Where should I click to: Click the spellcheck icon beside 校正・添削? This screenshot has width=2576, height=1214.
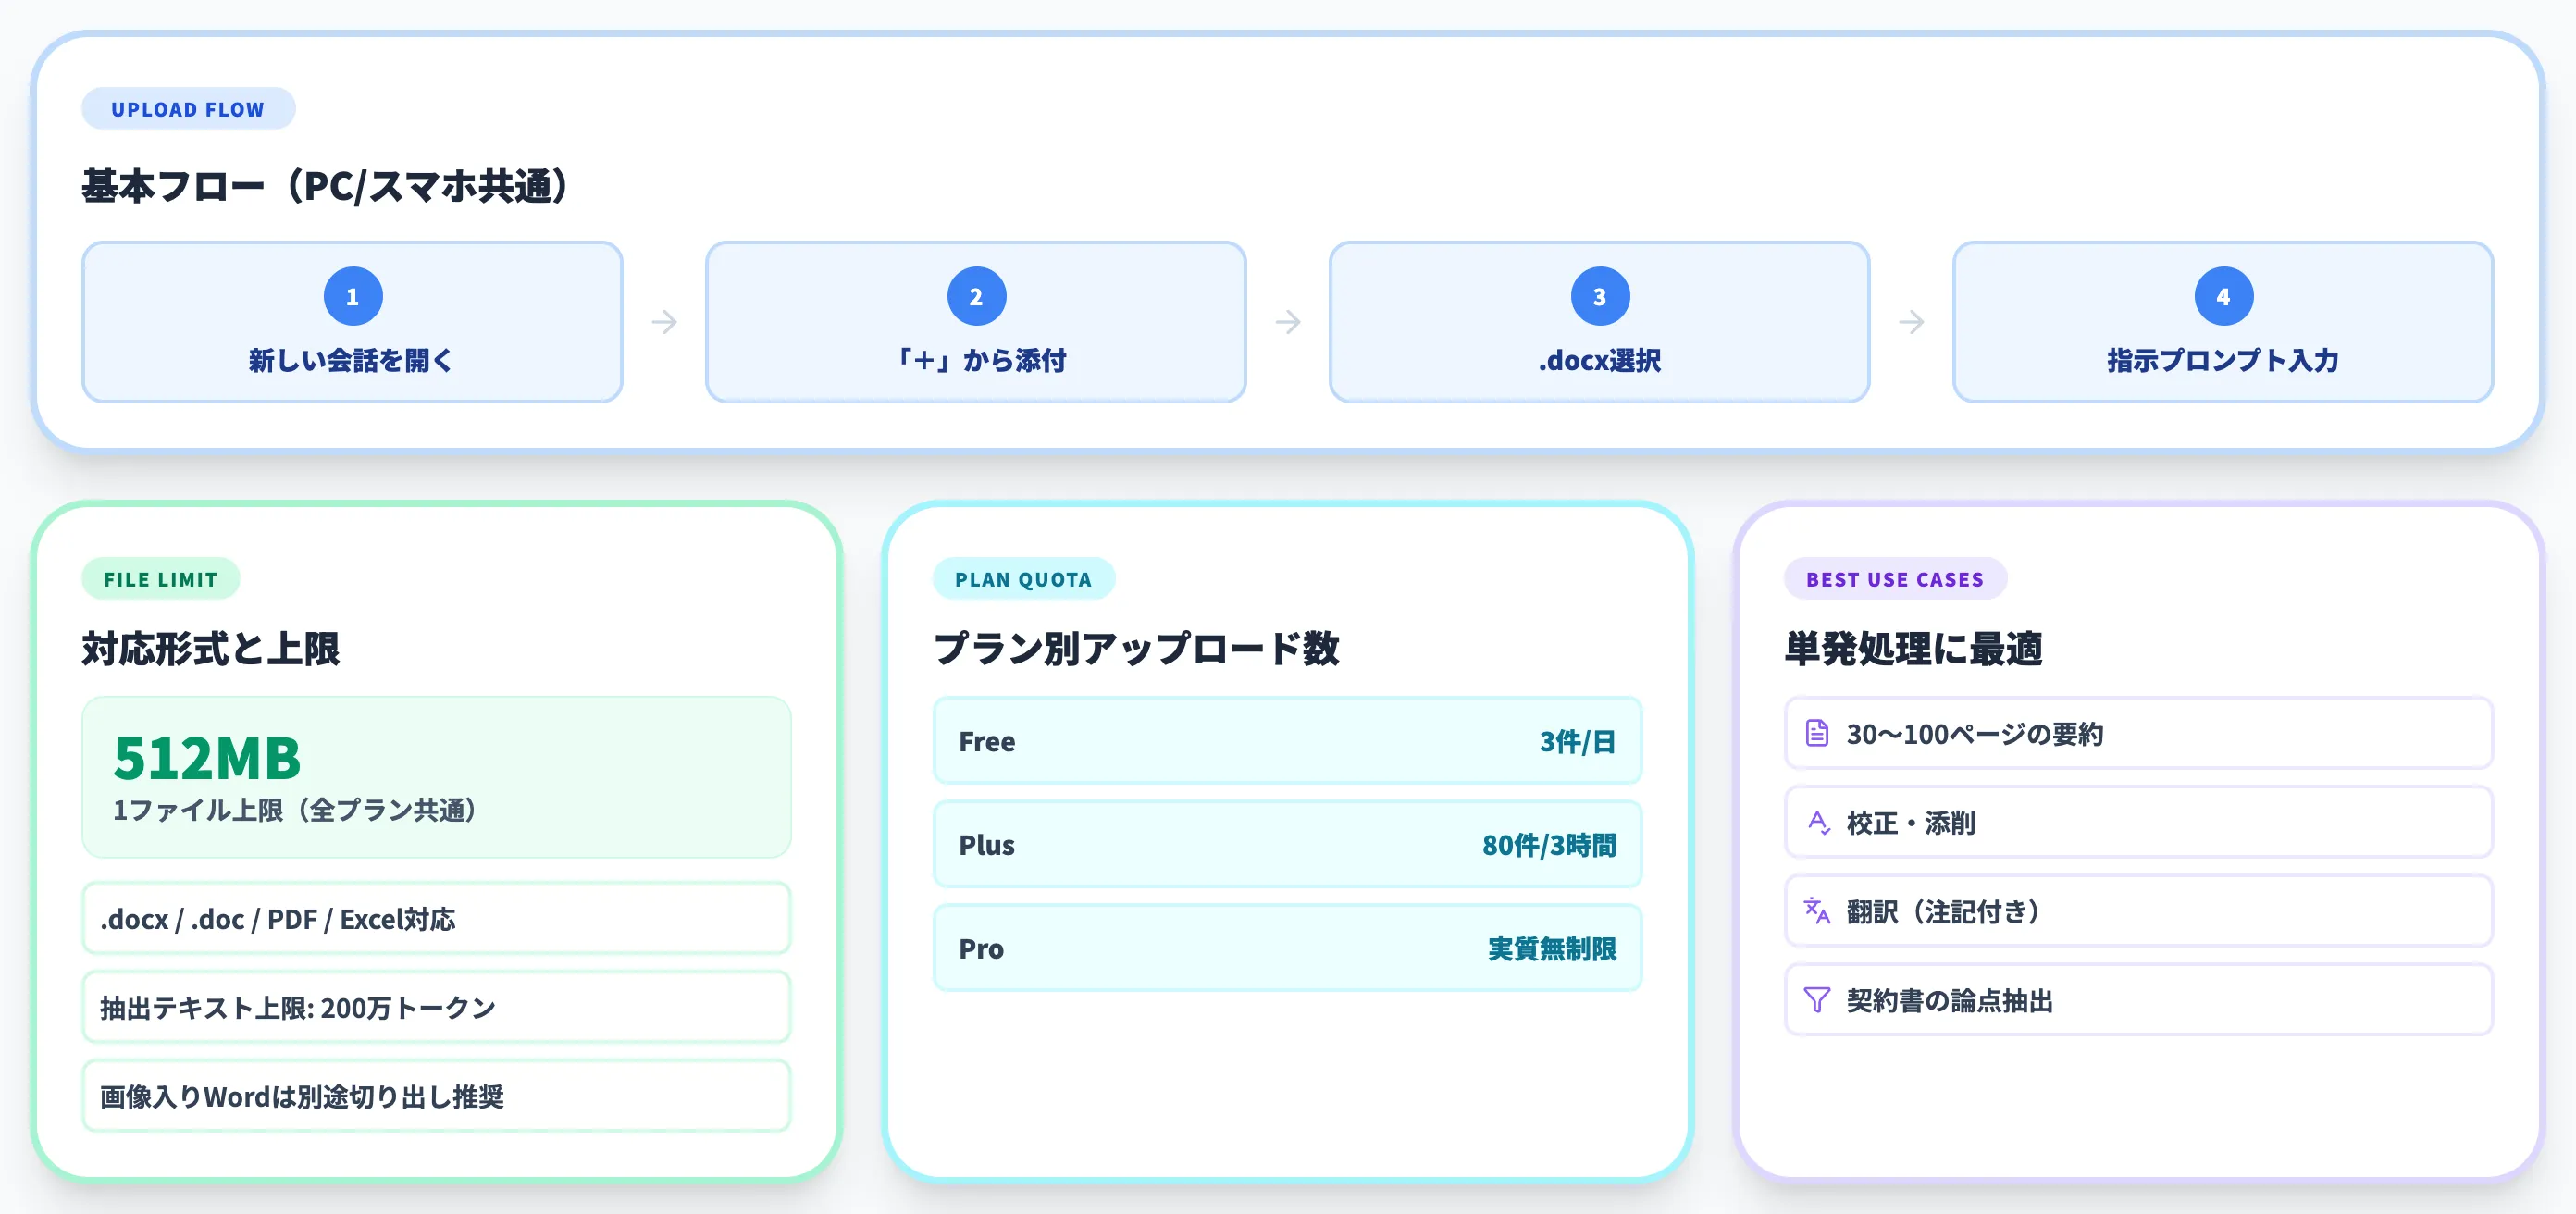coord(1817,822)
